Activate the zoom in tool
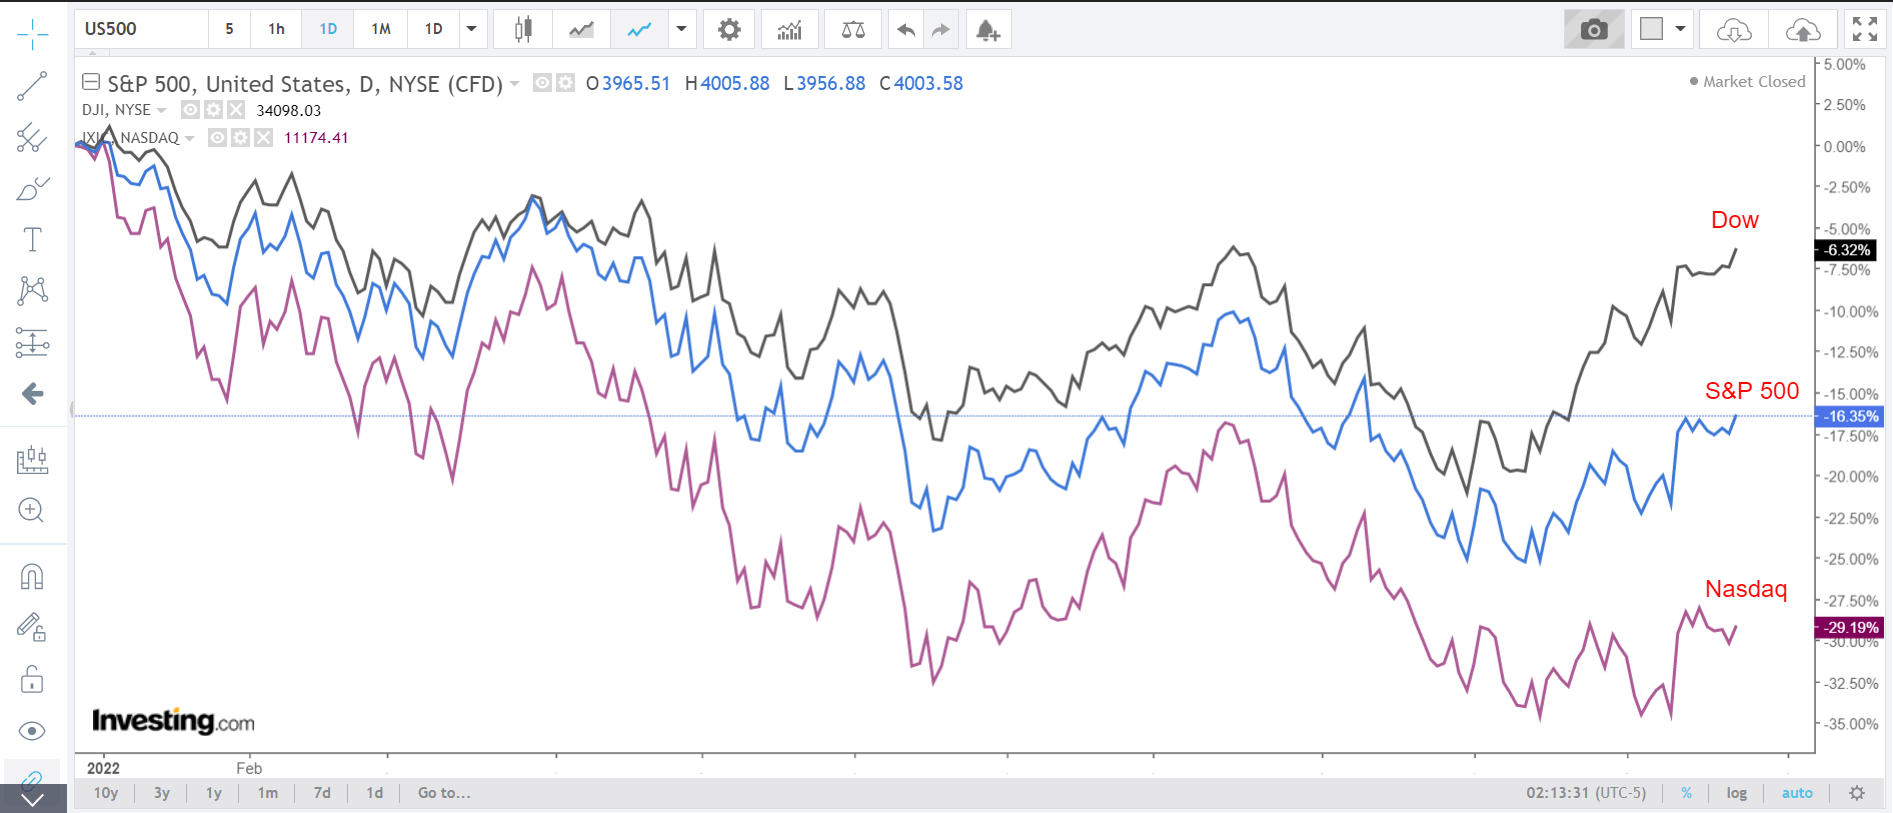Viewport: 1893px width, 813px height. click(x=32, y=511)
